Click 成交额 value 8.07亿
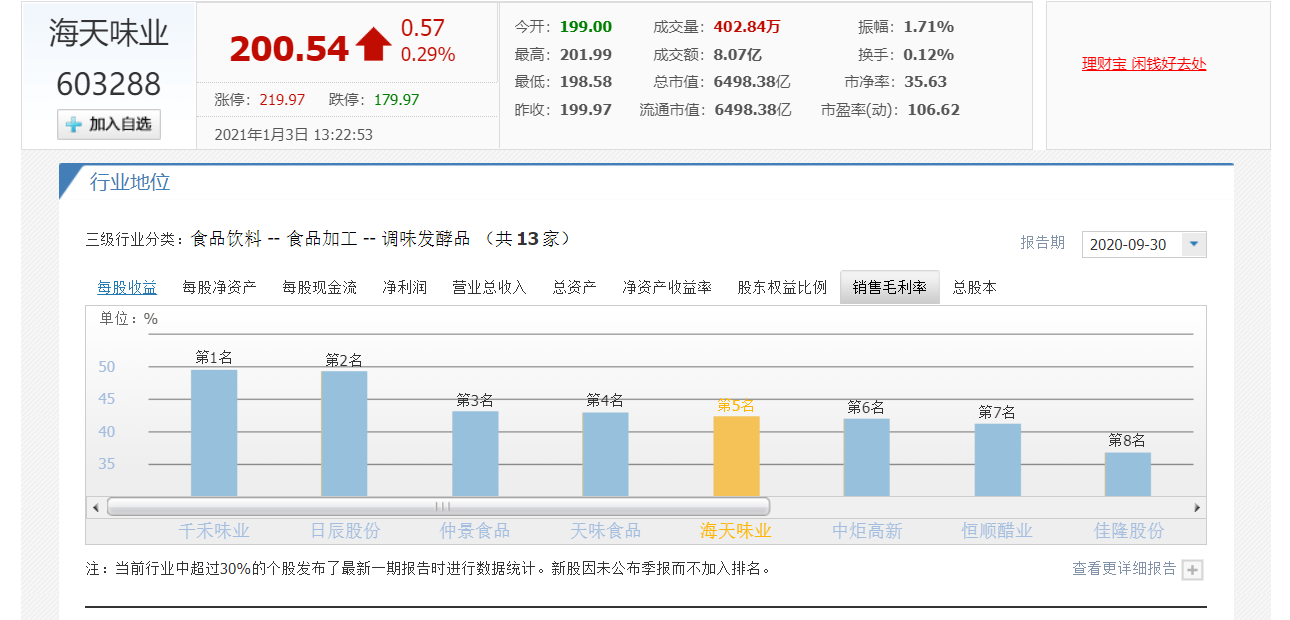The height and width of the screenshot is (620, 1290). [738, 55]
